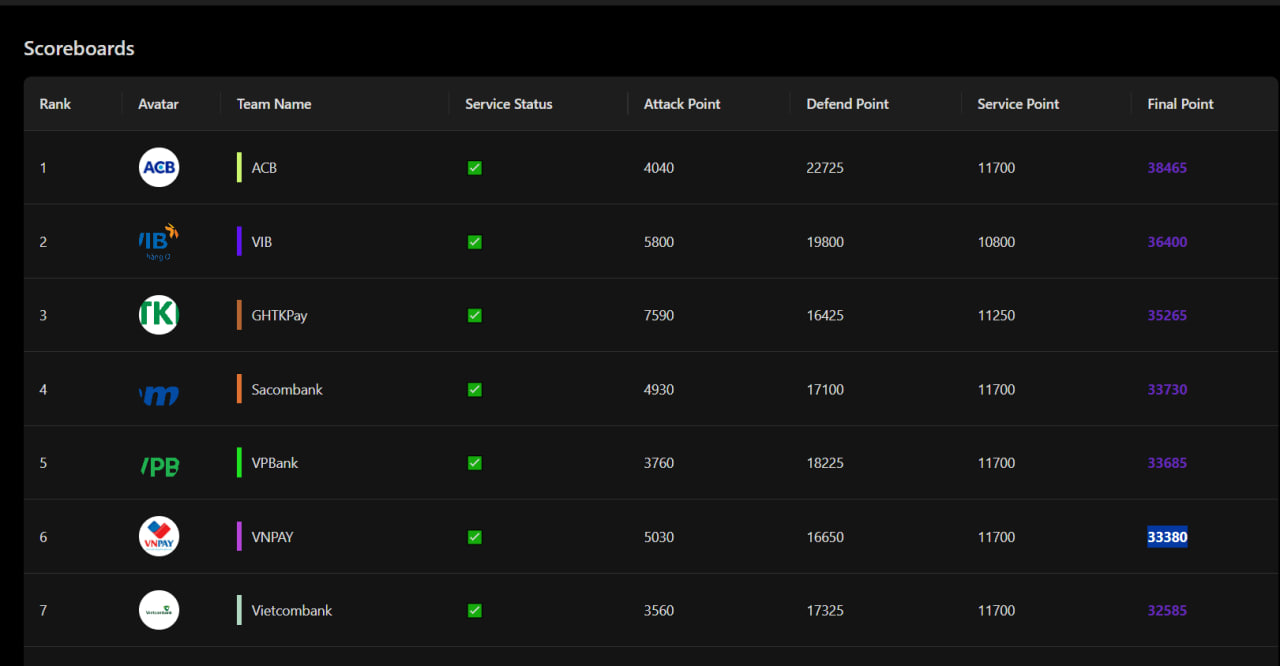This screenshot has width=1280, height=666.
Task: Click VPBank's bright green color bar
Action: tap(239, 463)
